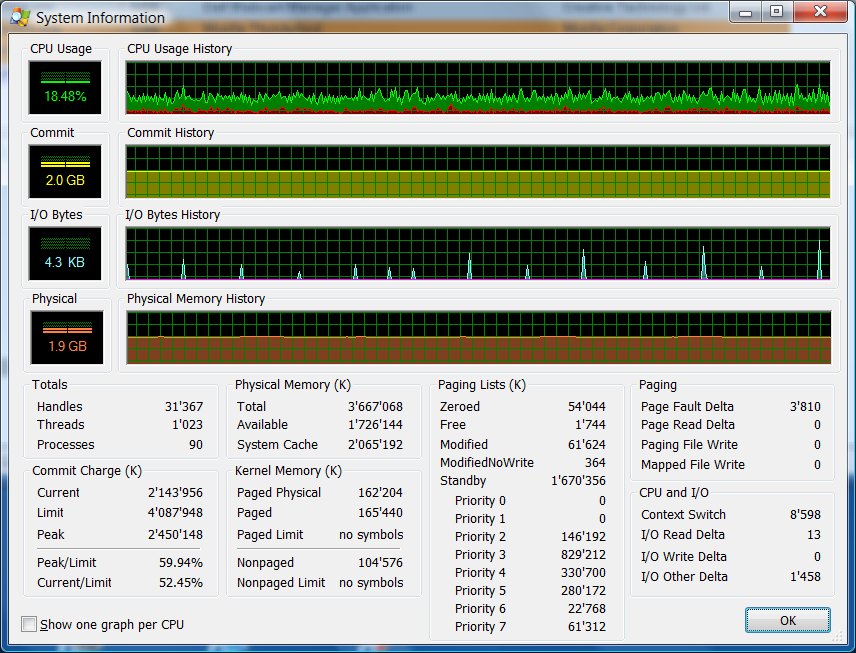Click the Physical 1.9 GB gauge

point(67,337)
